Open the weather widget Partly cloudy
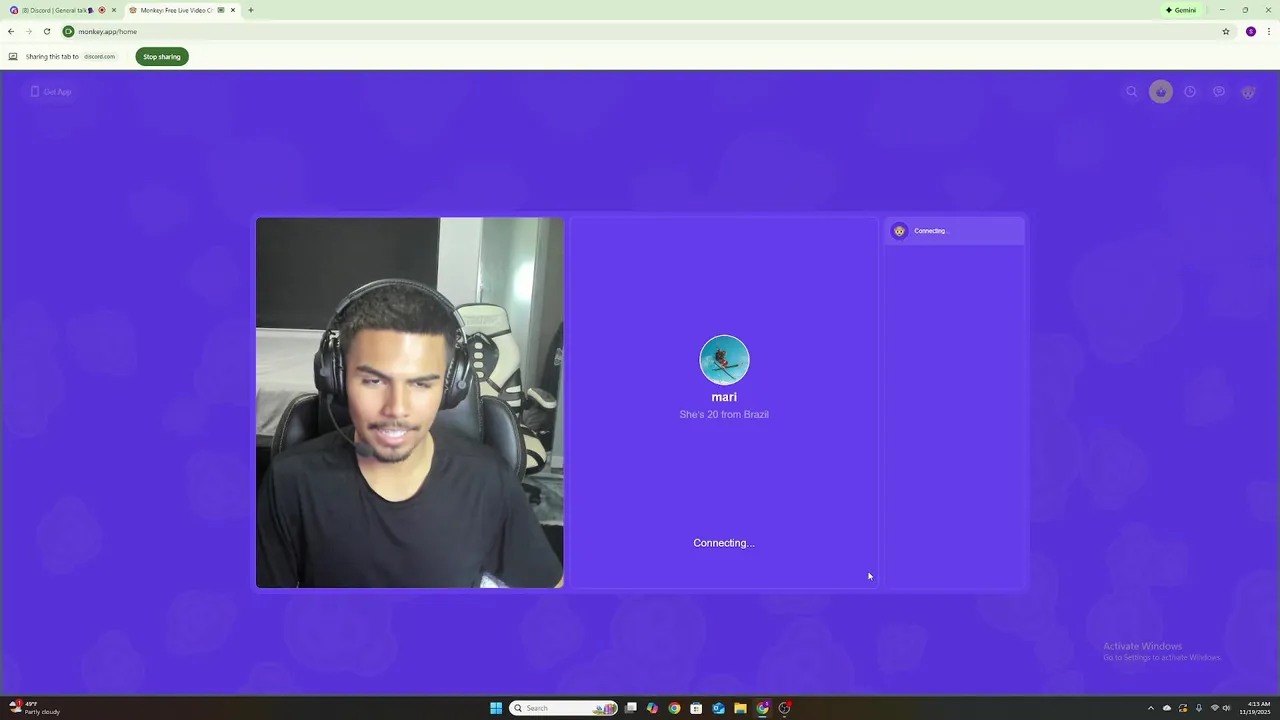The image size is (1280, 720). coord(35,708)
